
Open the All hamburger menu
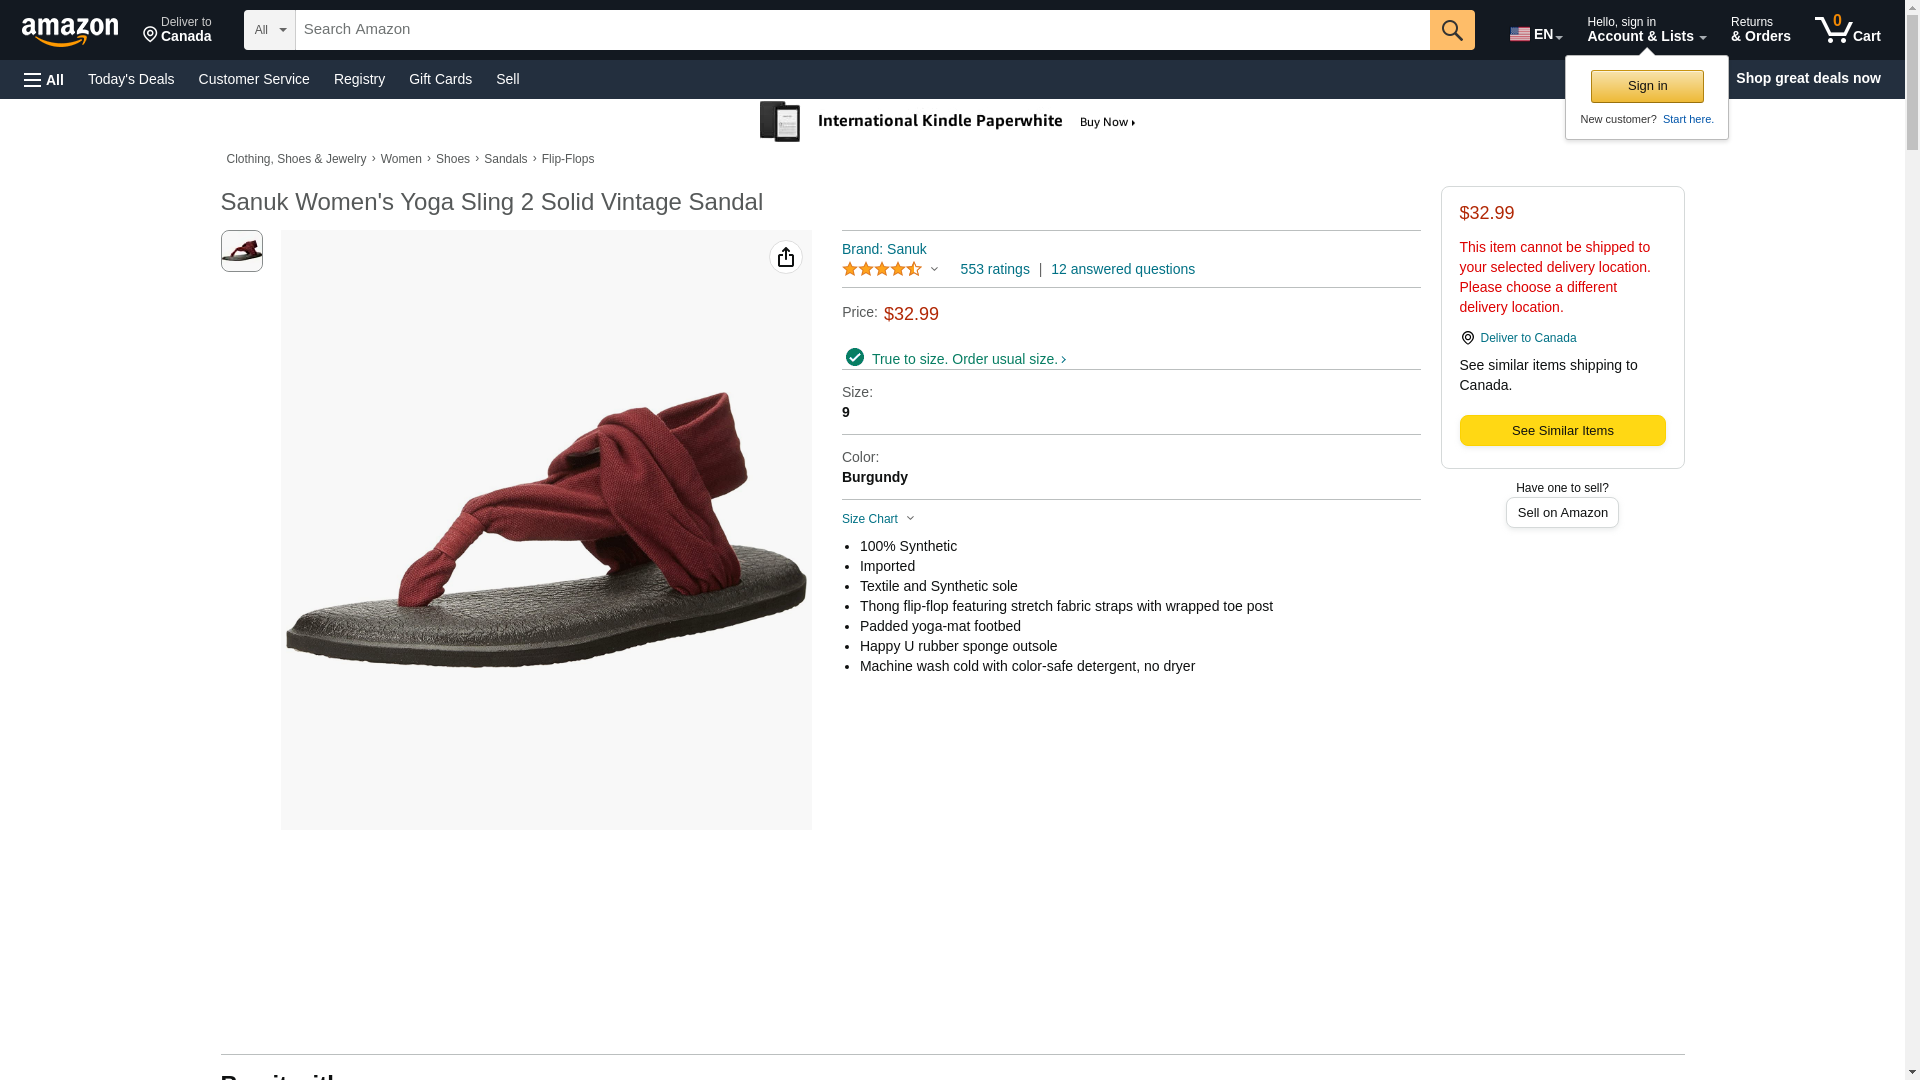[x=44, y=79]
